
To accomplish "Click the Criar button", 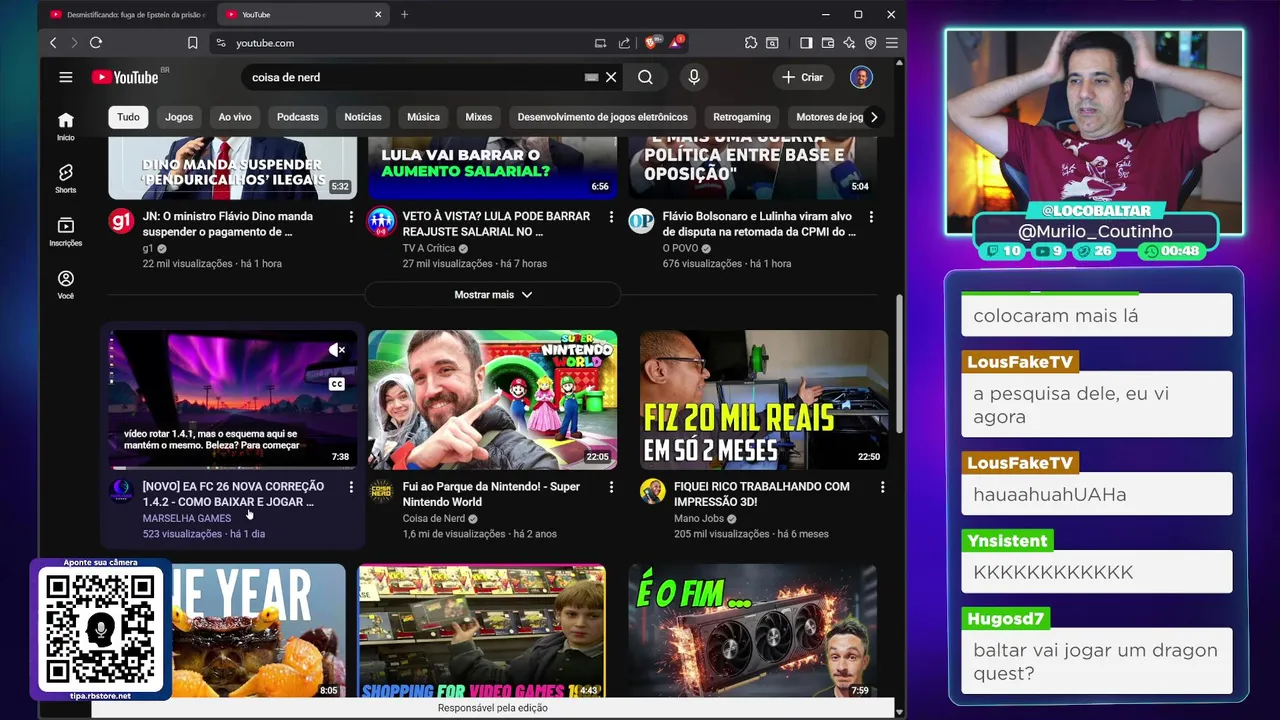I will (x=802, y=77).
